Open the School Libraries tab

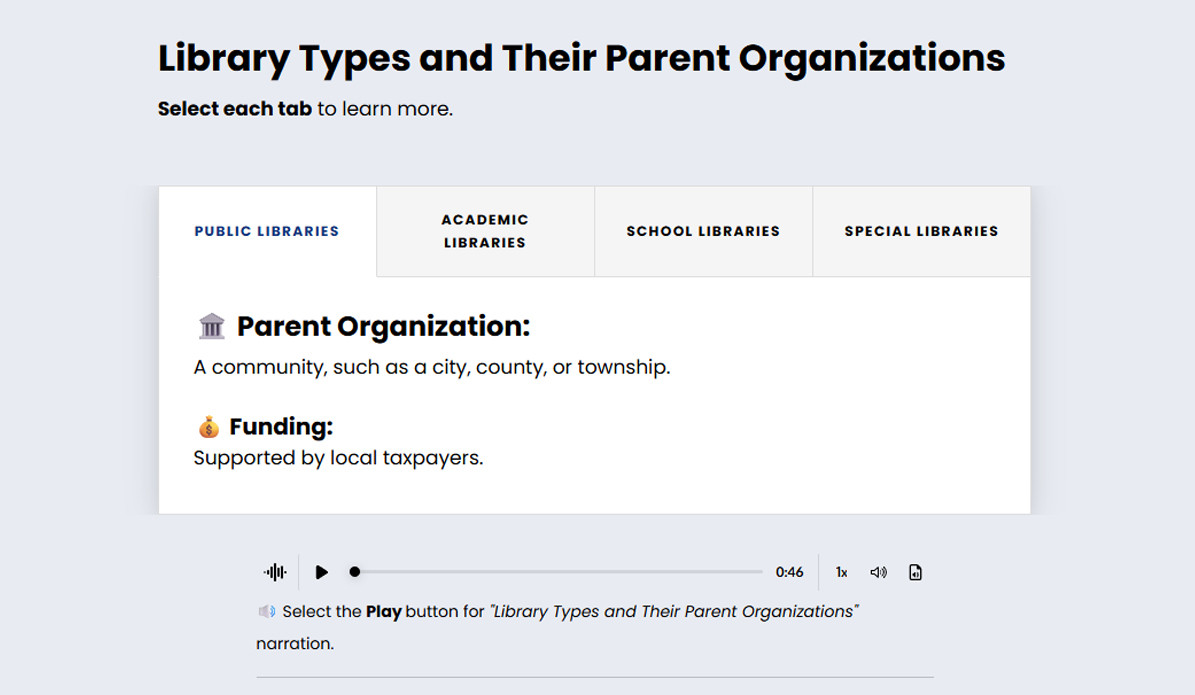(x=703, y=231)
